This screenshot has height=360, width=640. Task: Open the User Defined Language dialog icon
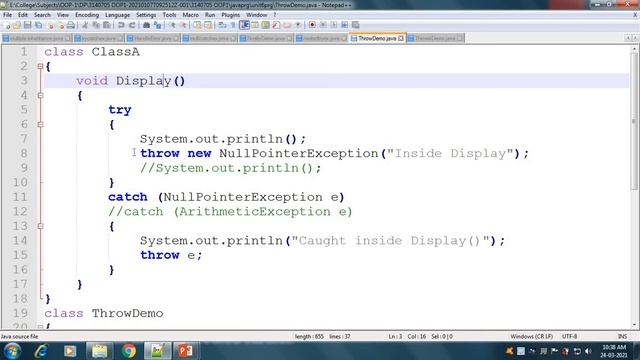tap(255, 25)
